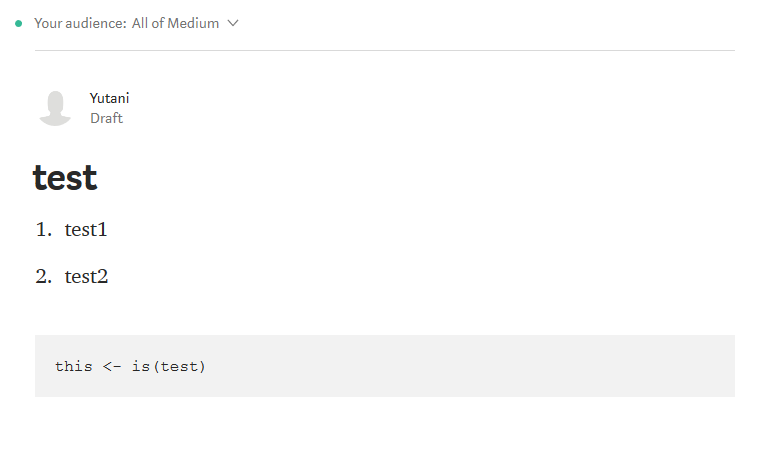Click the blank area right of Yutani byline
Image resolution: width=776 pixels, height=460 pixels.
(x=433, y=108)
